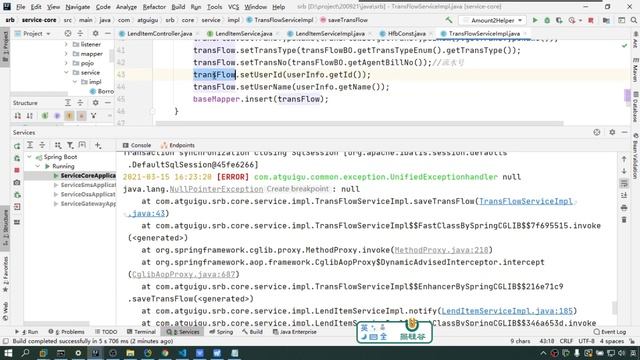Click Services expand all icon
640x360 pixels.
tap(30, 145)
